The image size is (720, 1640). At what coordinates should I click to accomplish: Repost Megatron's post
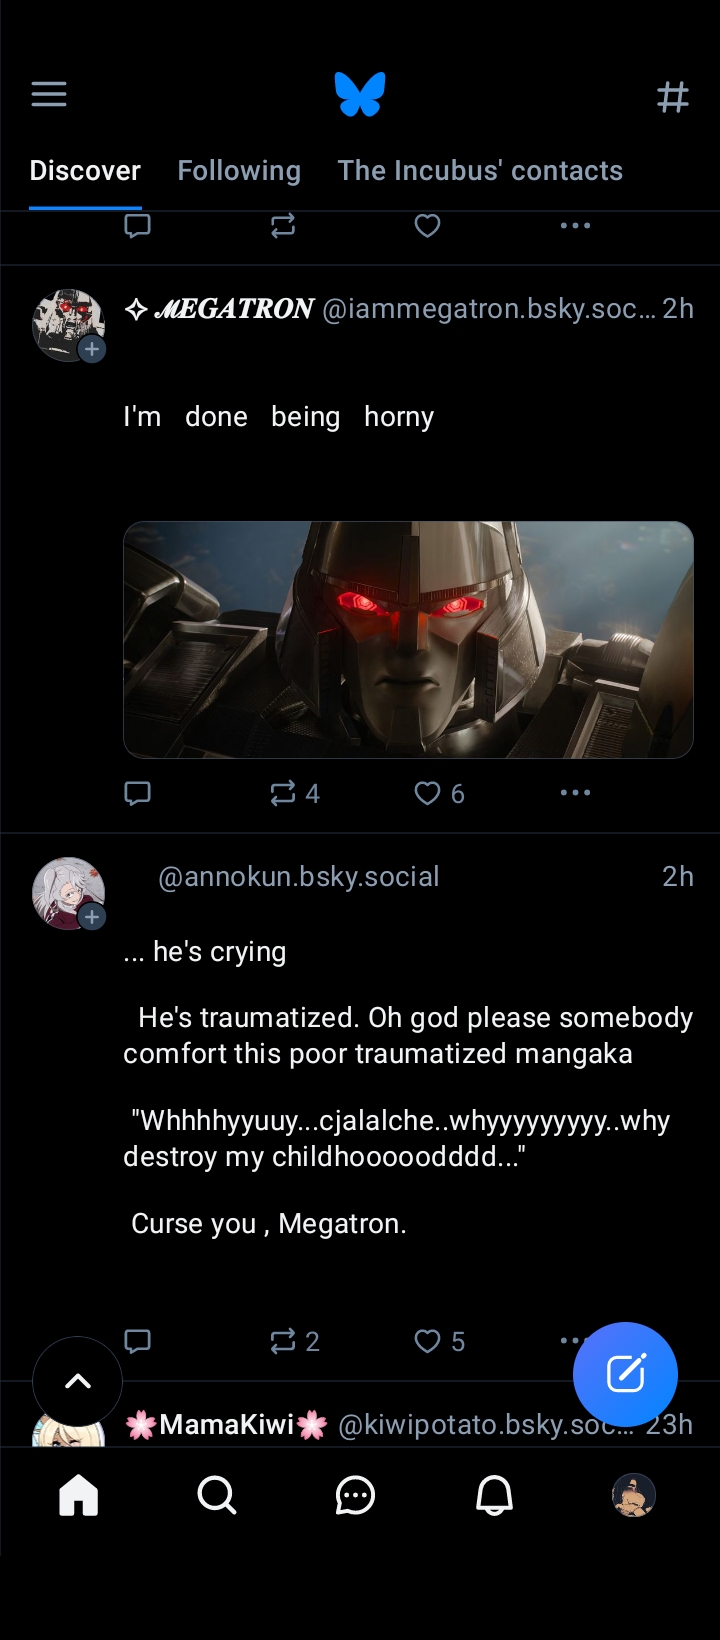coord(284,793)
